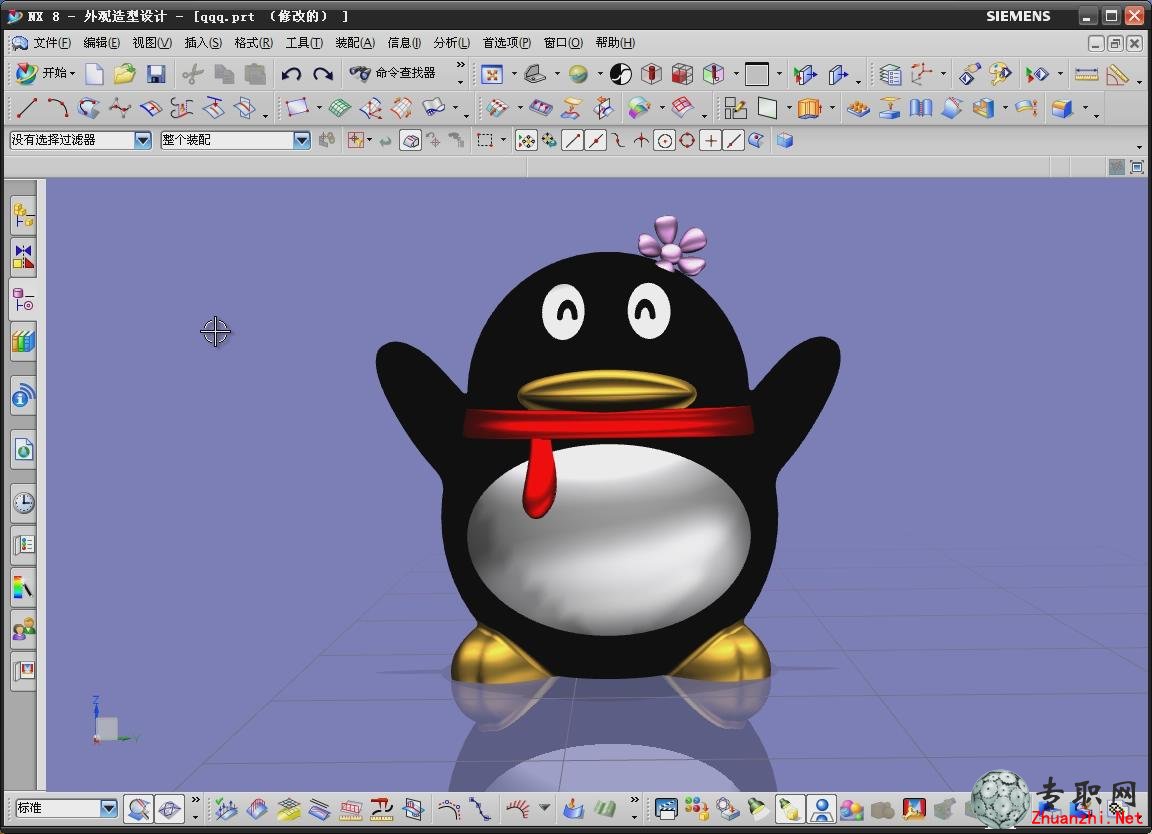Open the Reuse Library books sidebar tab

pos(24,342)
